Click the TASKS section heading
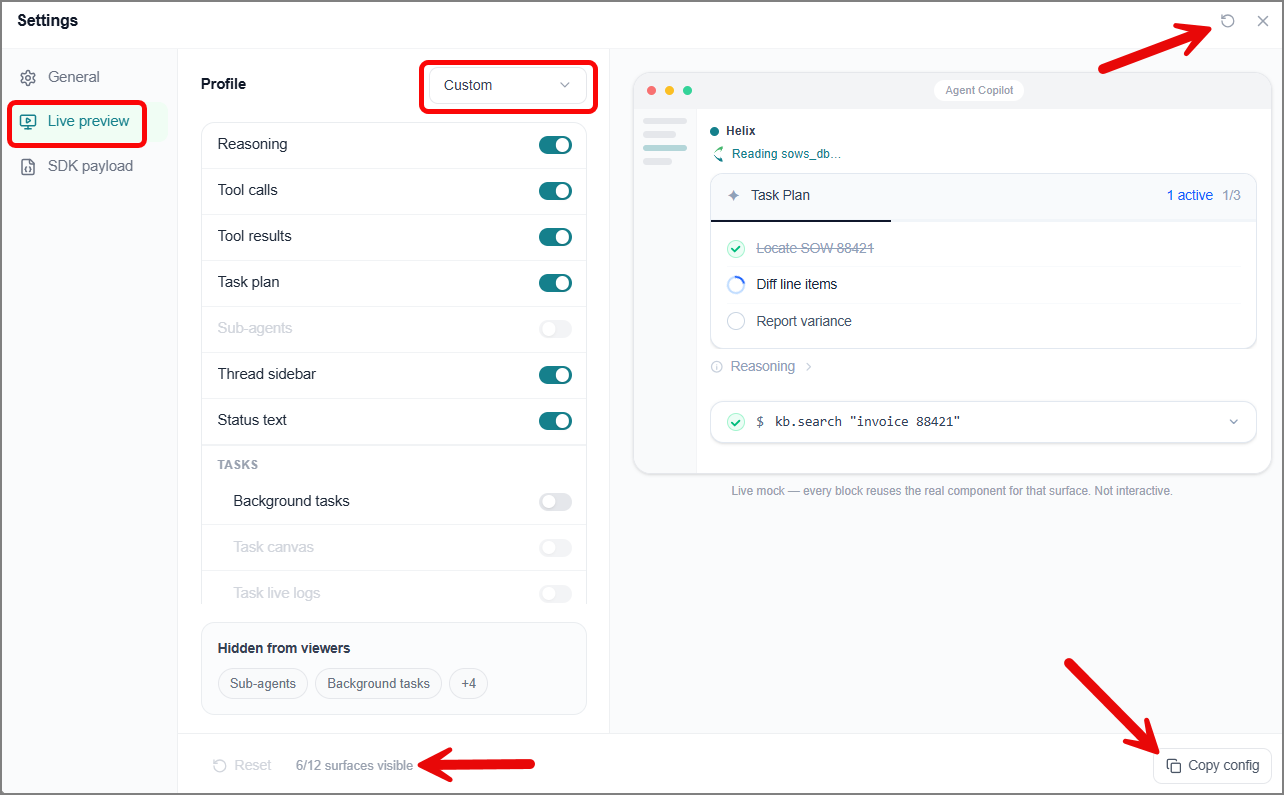This screenshot has height=795, width=1284. [238, 465]
